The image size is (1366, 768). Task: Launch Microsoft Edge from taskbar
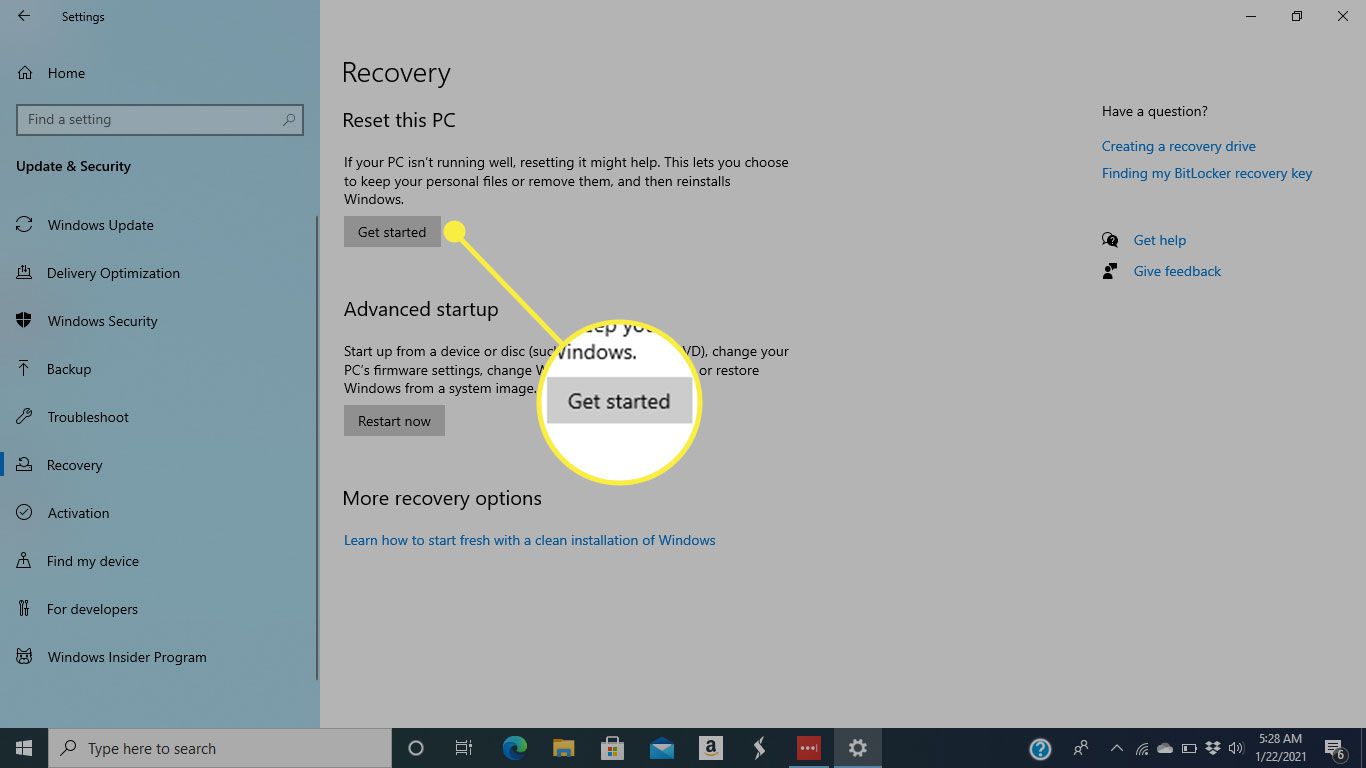(515, 748)
